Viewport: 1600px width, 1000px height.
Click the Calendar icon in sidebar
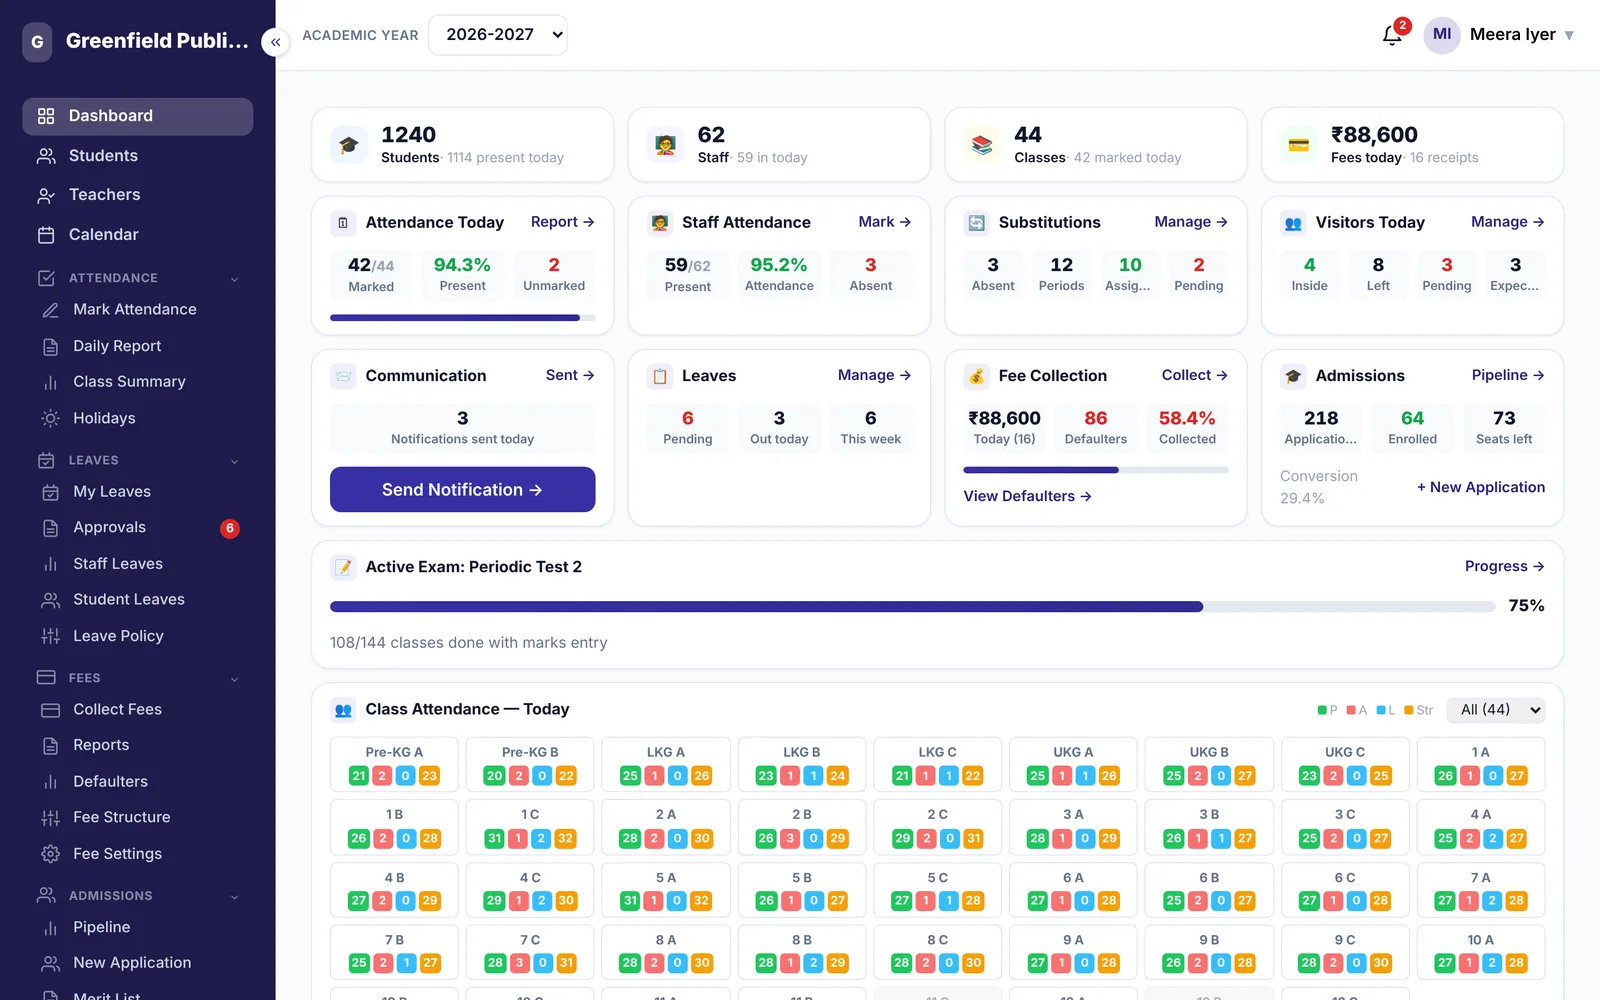click(46, 235)
